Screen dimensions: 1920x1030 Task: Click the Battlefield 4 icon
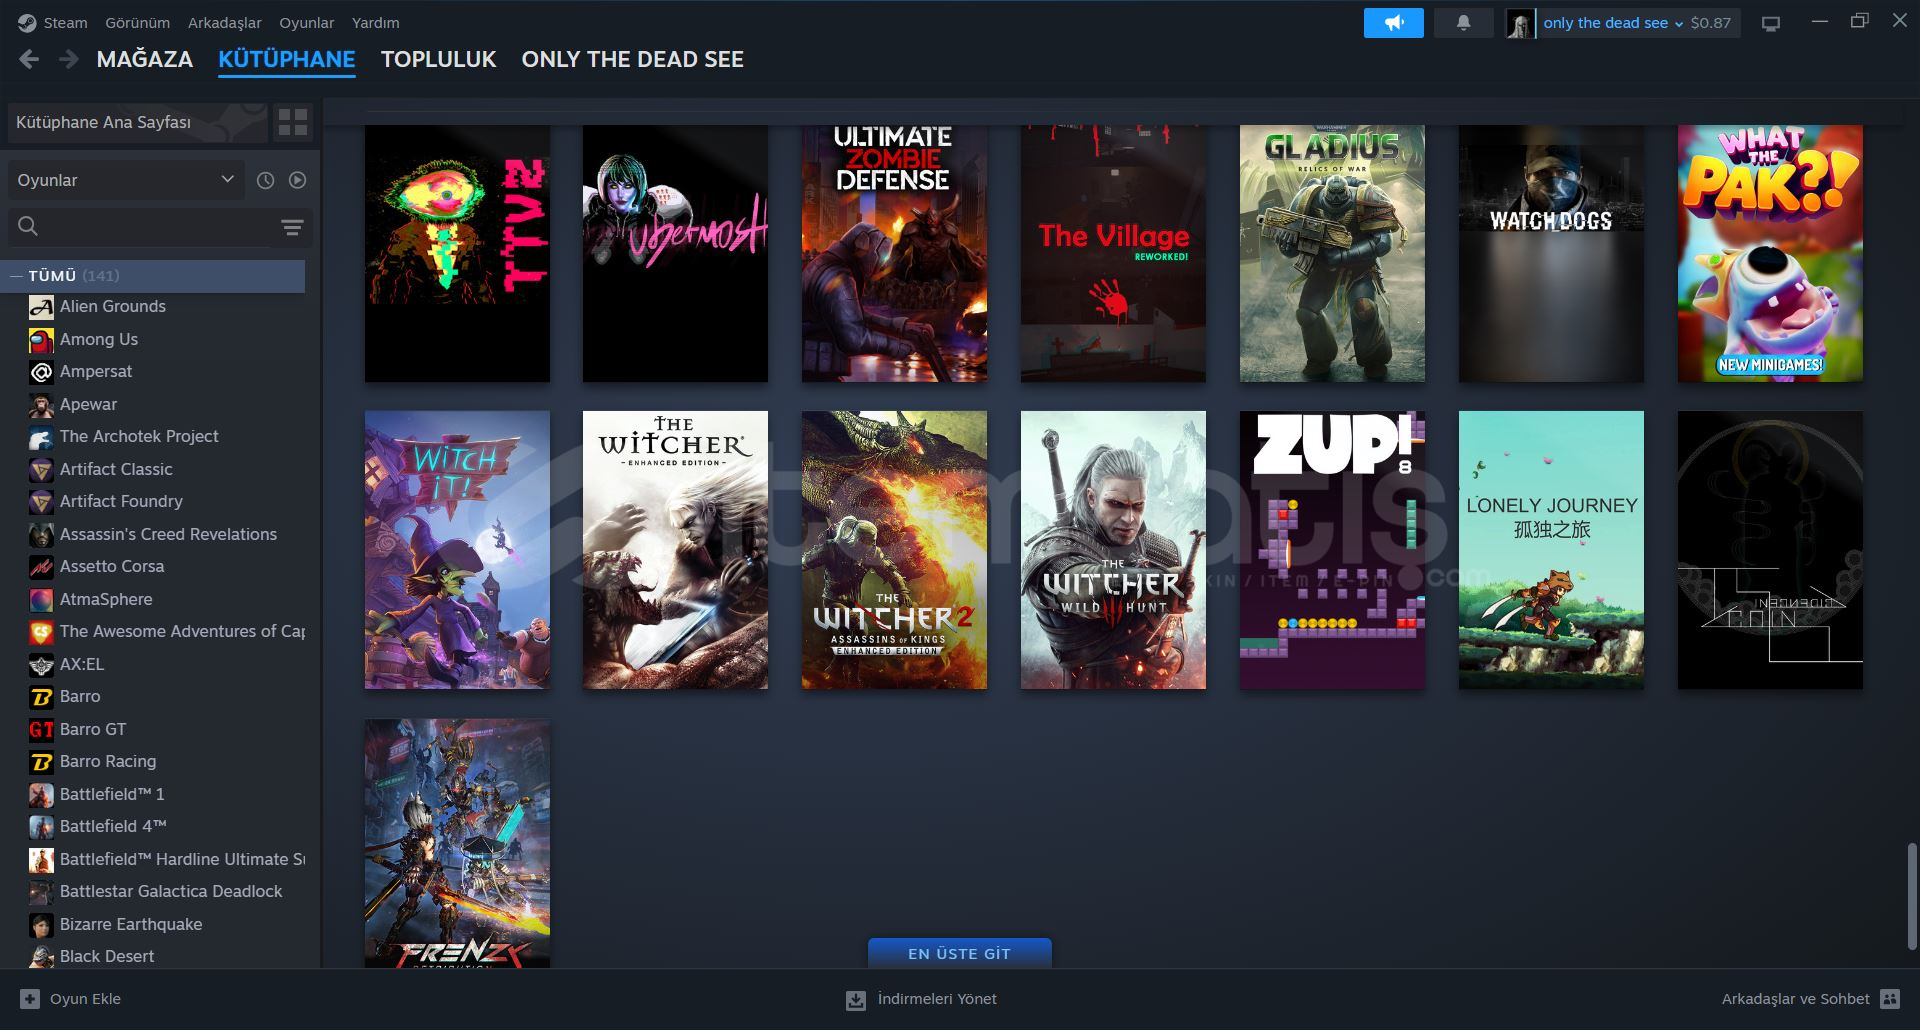(x=41, y=827)
